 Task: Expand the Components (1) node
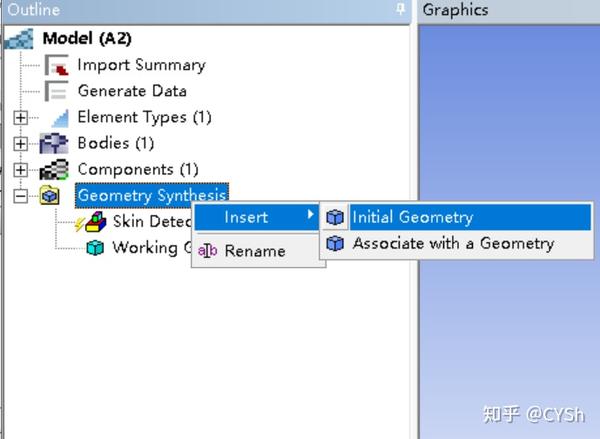tap(20, 170)
